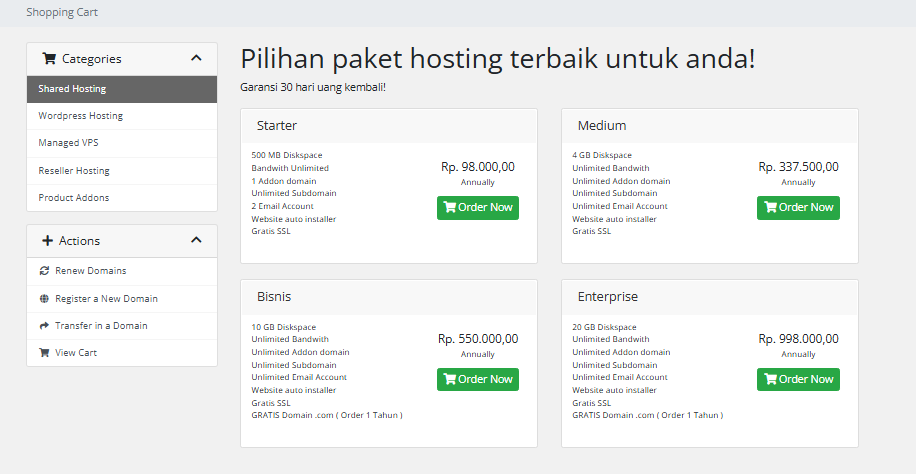Screen dimensions: 916x474
Task: Open Register a New Domain link
Action: tap(106, 299)
